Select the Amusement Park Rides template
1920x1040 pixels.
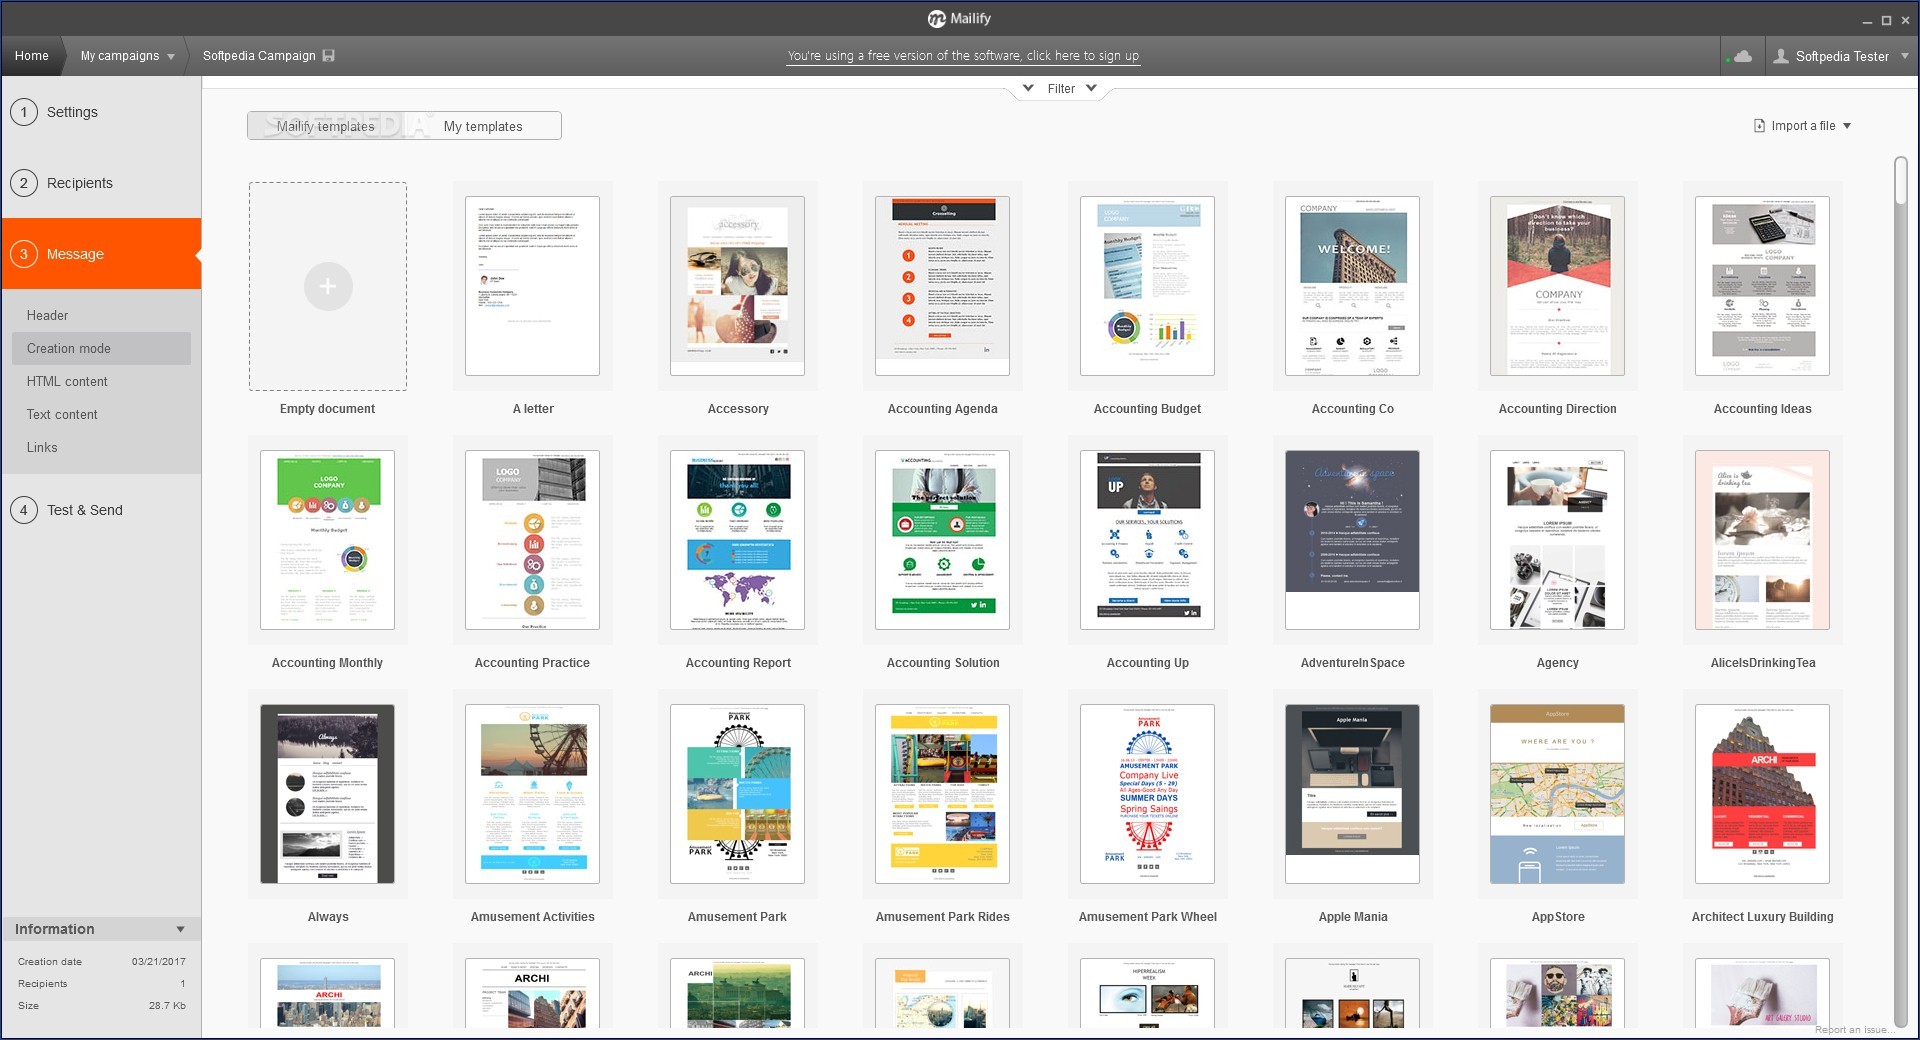[942, 794]
